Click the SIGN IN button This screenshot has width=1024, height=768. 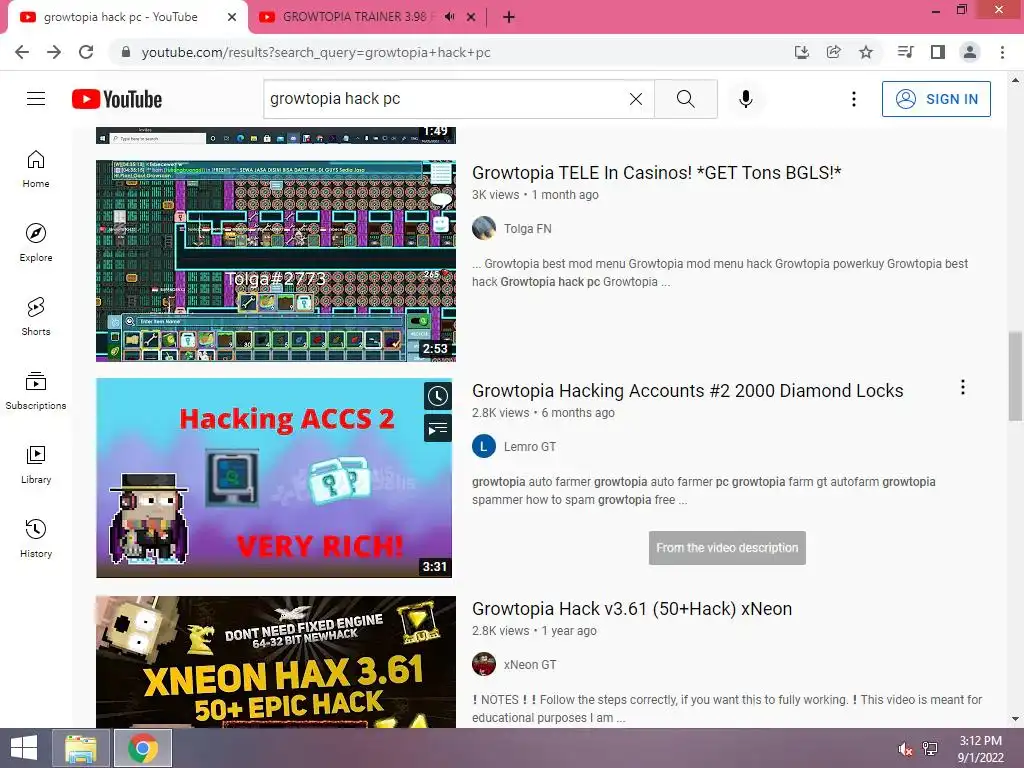point(936,99)
